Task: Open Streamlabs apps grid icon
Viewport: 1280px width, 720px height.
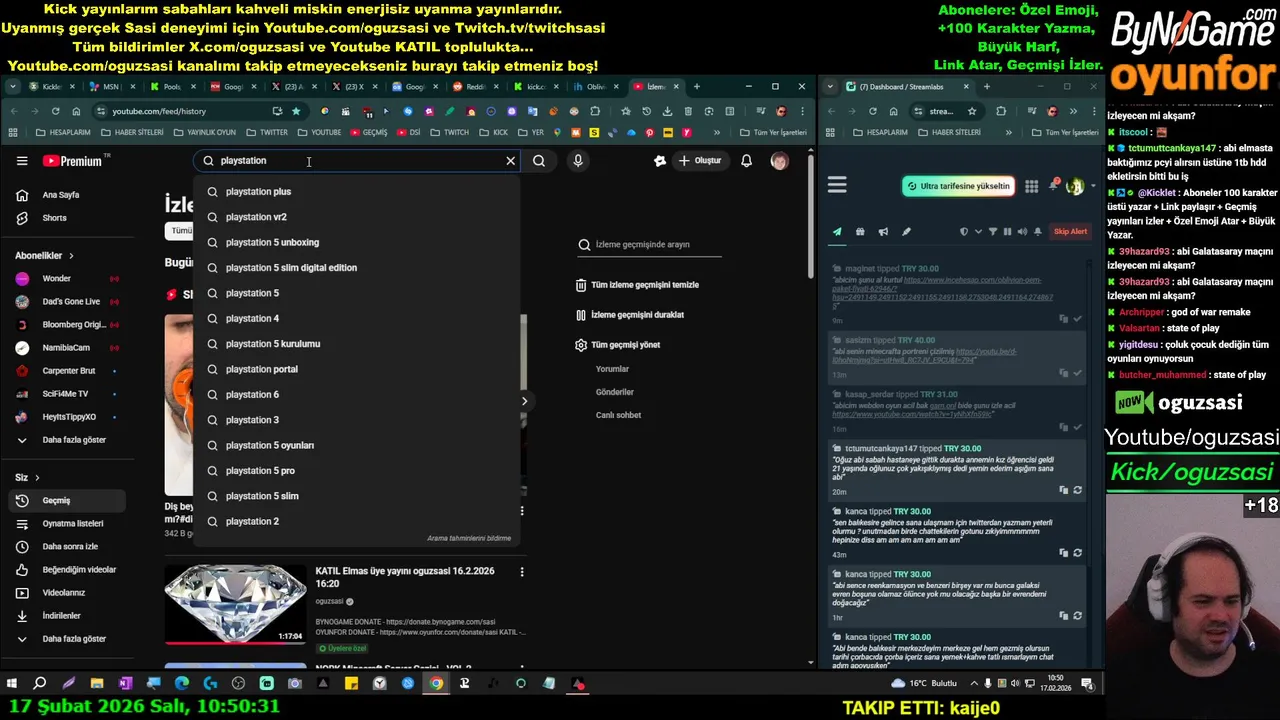Action: coord(1031,186)
